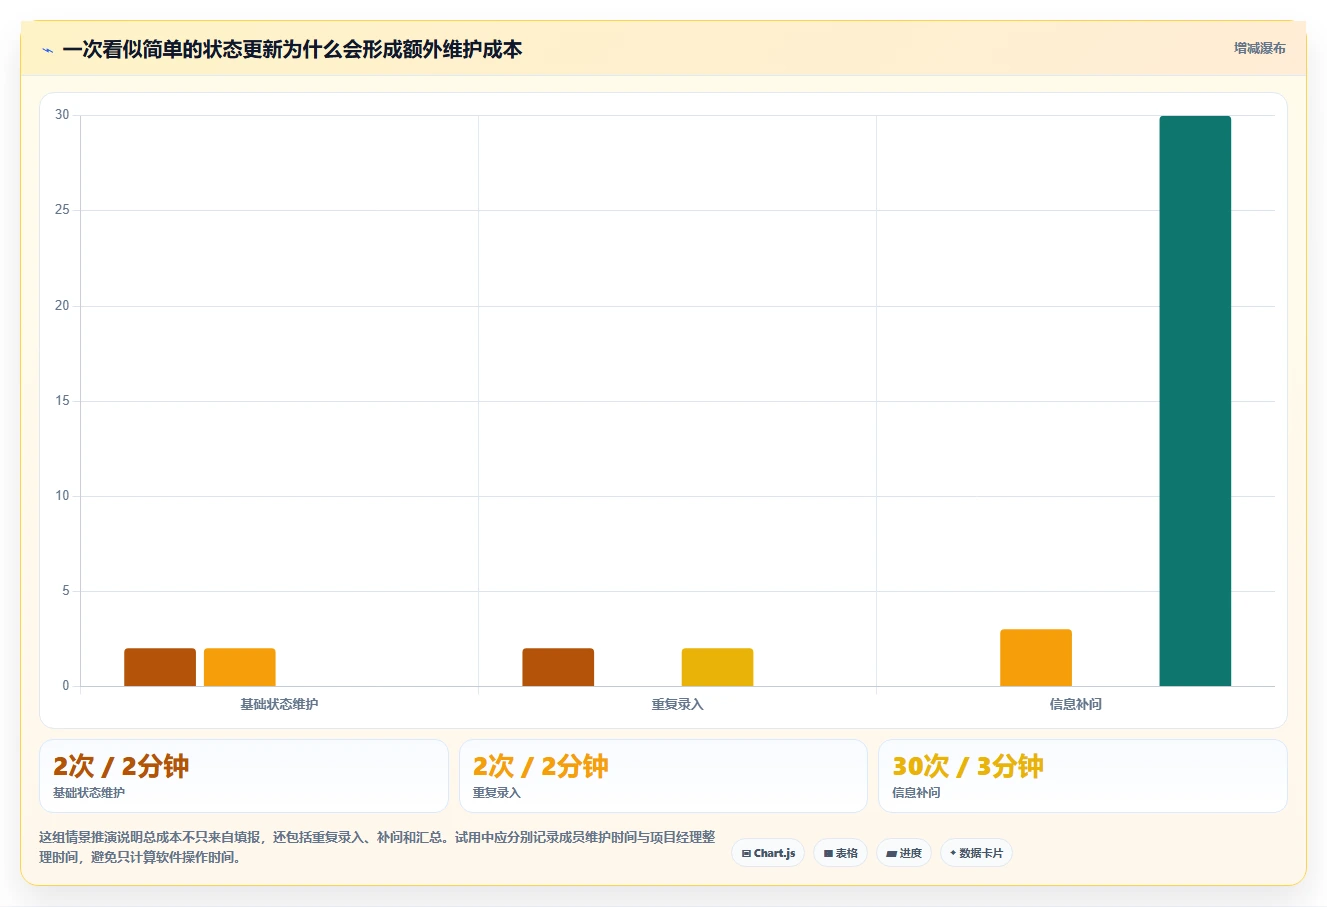Click the description paragraph starting 这组情景推演

377,847
